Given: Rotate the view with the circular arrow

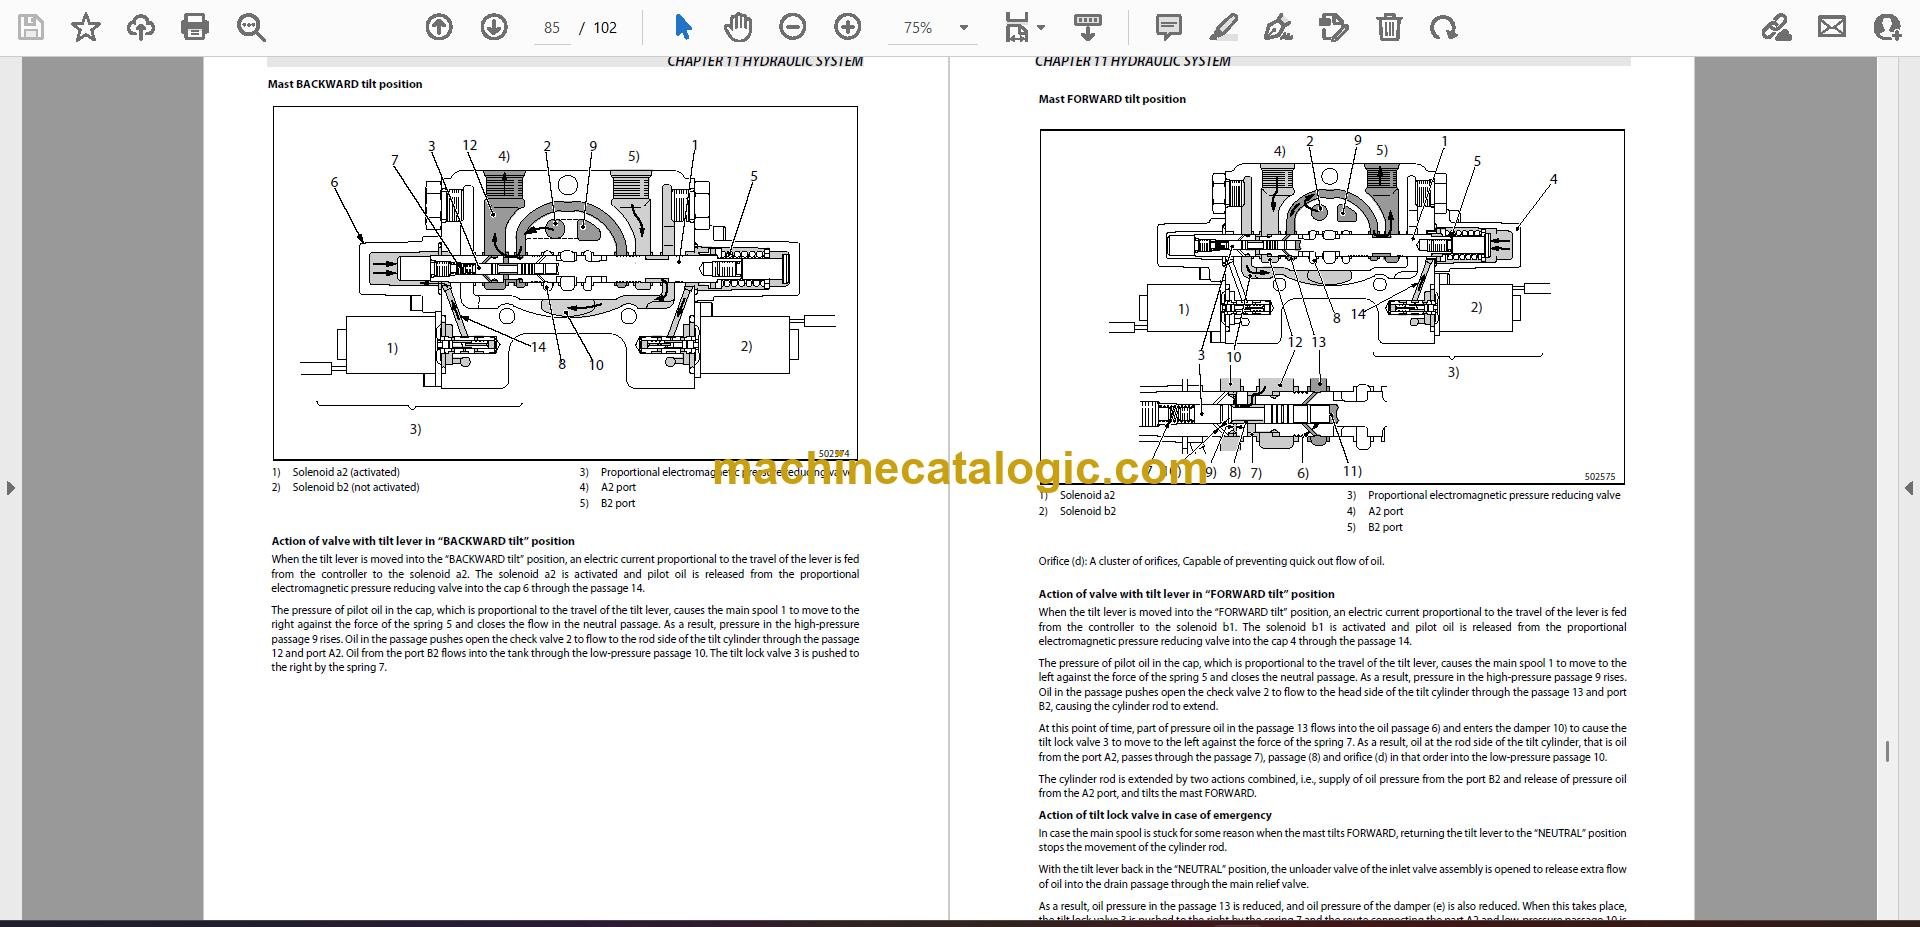Looking at the screenshot, I should pos(1443,27).
